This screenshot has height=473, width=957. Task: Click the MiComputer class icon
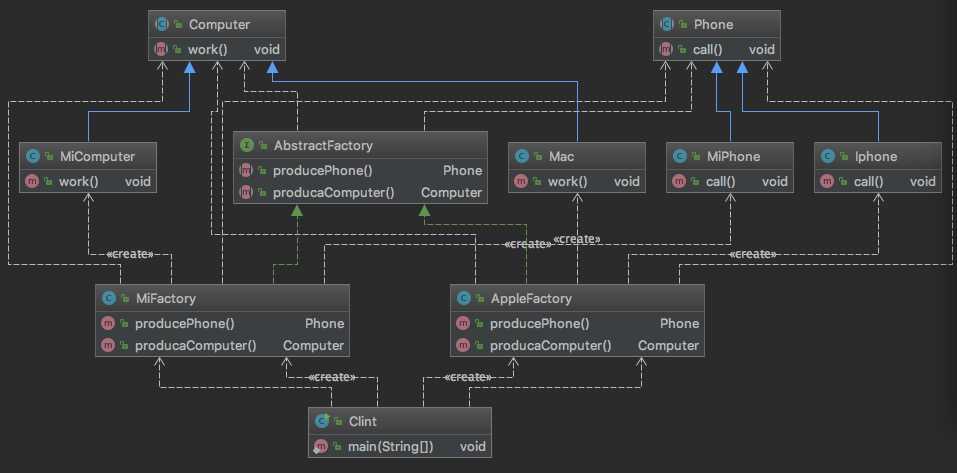tap(33, 156)
